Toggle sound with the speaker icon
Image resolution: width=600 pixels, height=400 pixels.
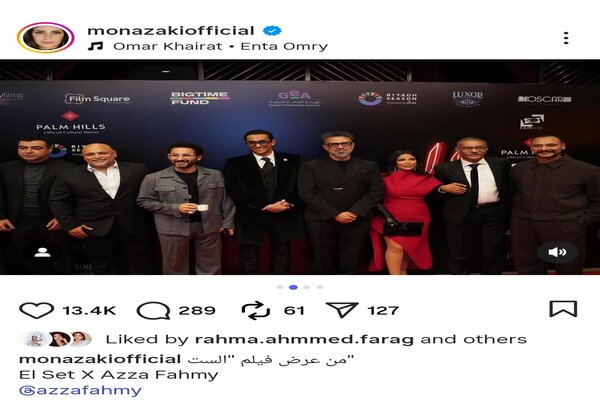(557, 252)
